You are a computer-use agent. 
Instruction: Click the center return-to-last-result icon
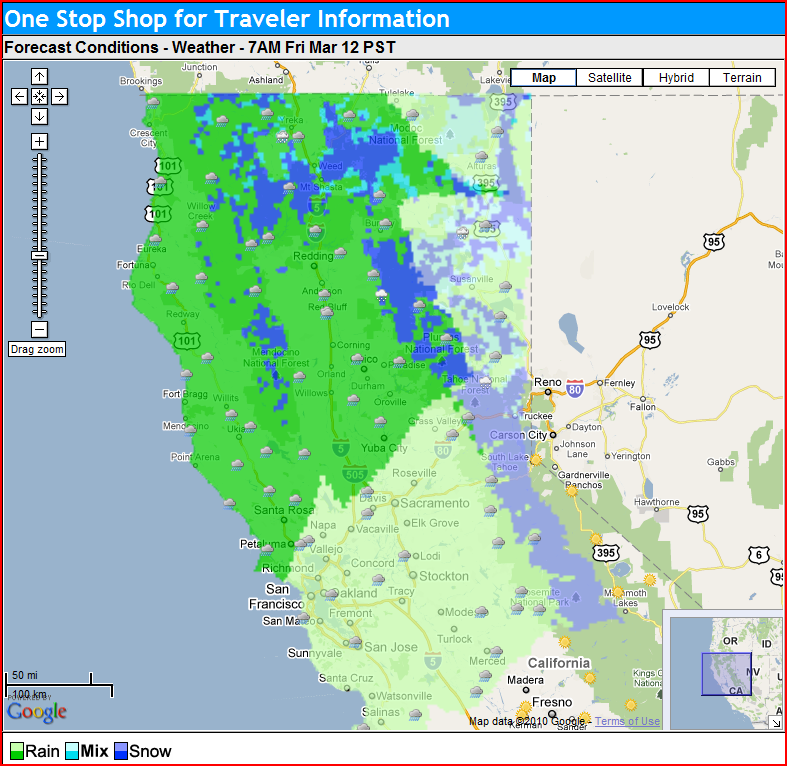39,96
